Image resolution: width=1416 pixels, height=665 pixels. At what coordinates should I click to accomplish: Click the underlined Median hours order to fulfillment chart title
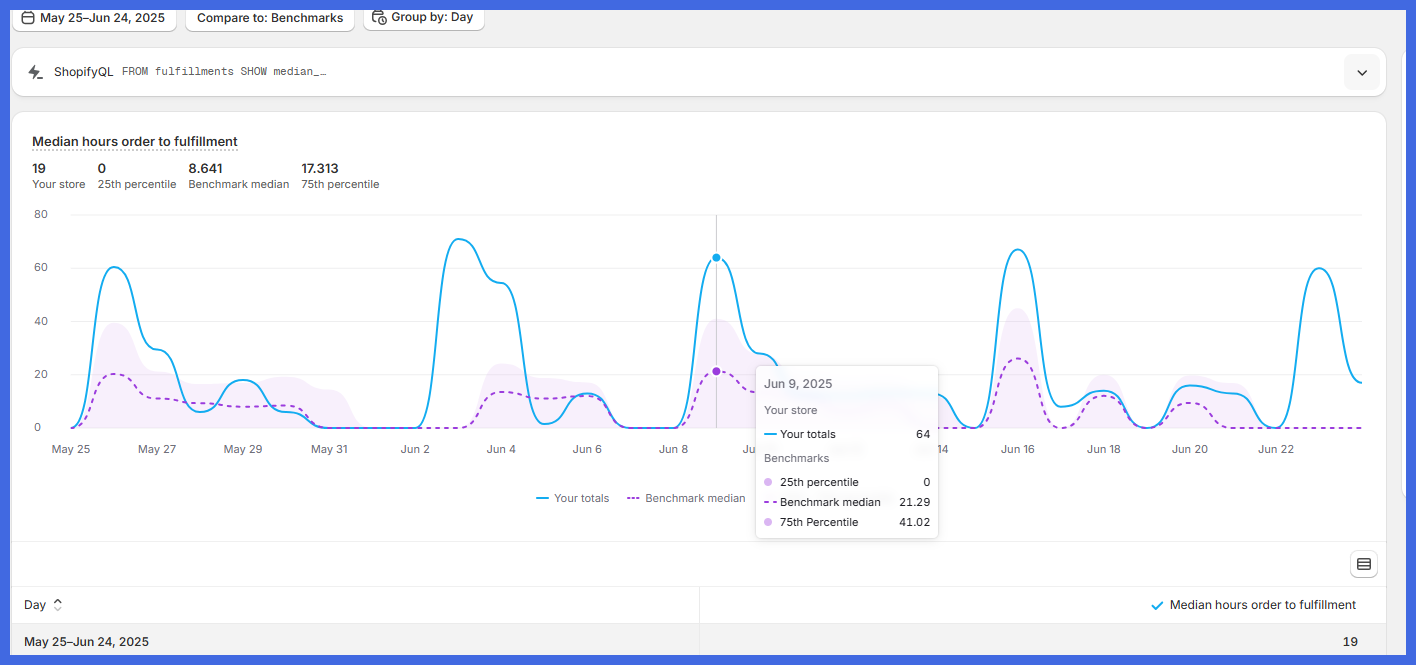click(135, 142)
